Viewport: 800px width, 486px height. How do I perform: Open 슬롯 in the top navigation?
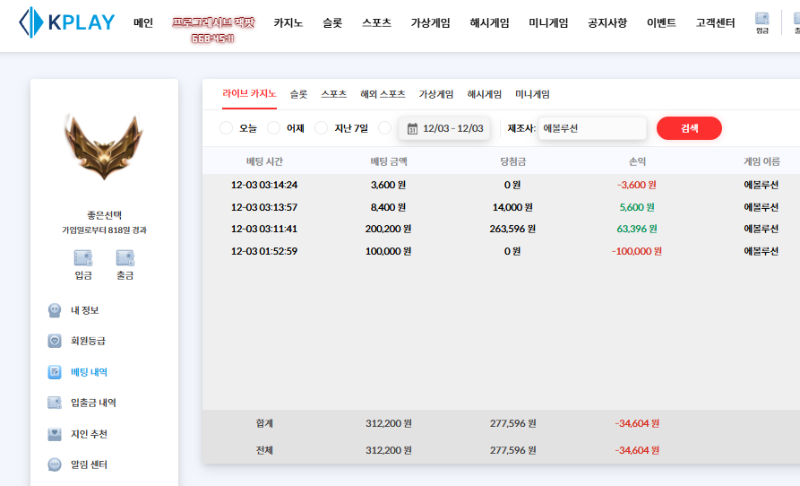tap(332, 23)
